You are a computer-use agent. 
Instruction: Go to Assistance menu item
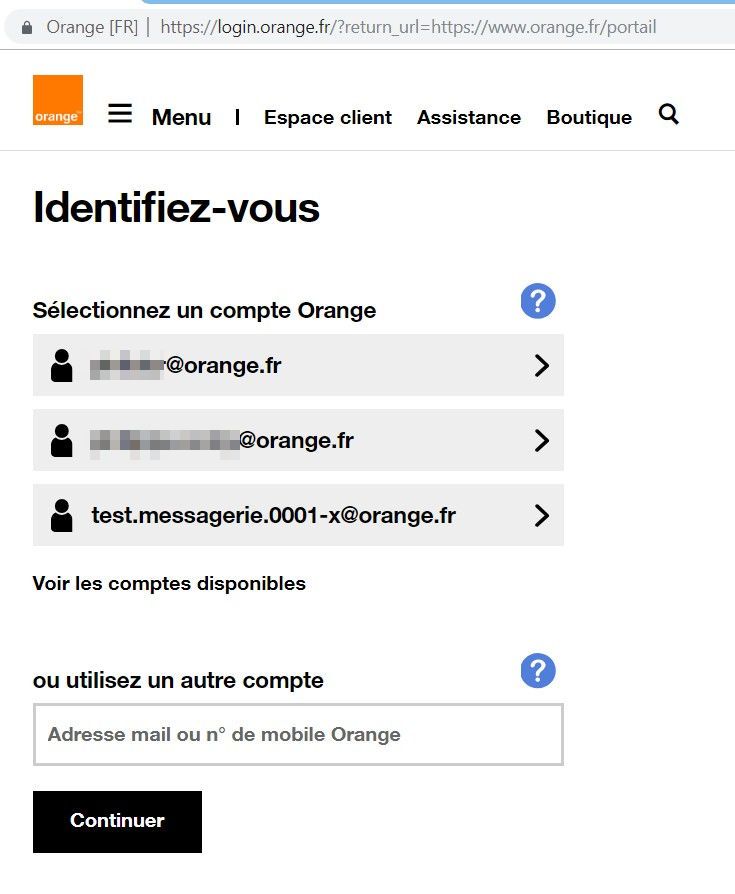pos(469,118)
